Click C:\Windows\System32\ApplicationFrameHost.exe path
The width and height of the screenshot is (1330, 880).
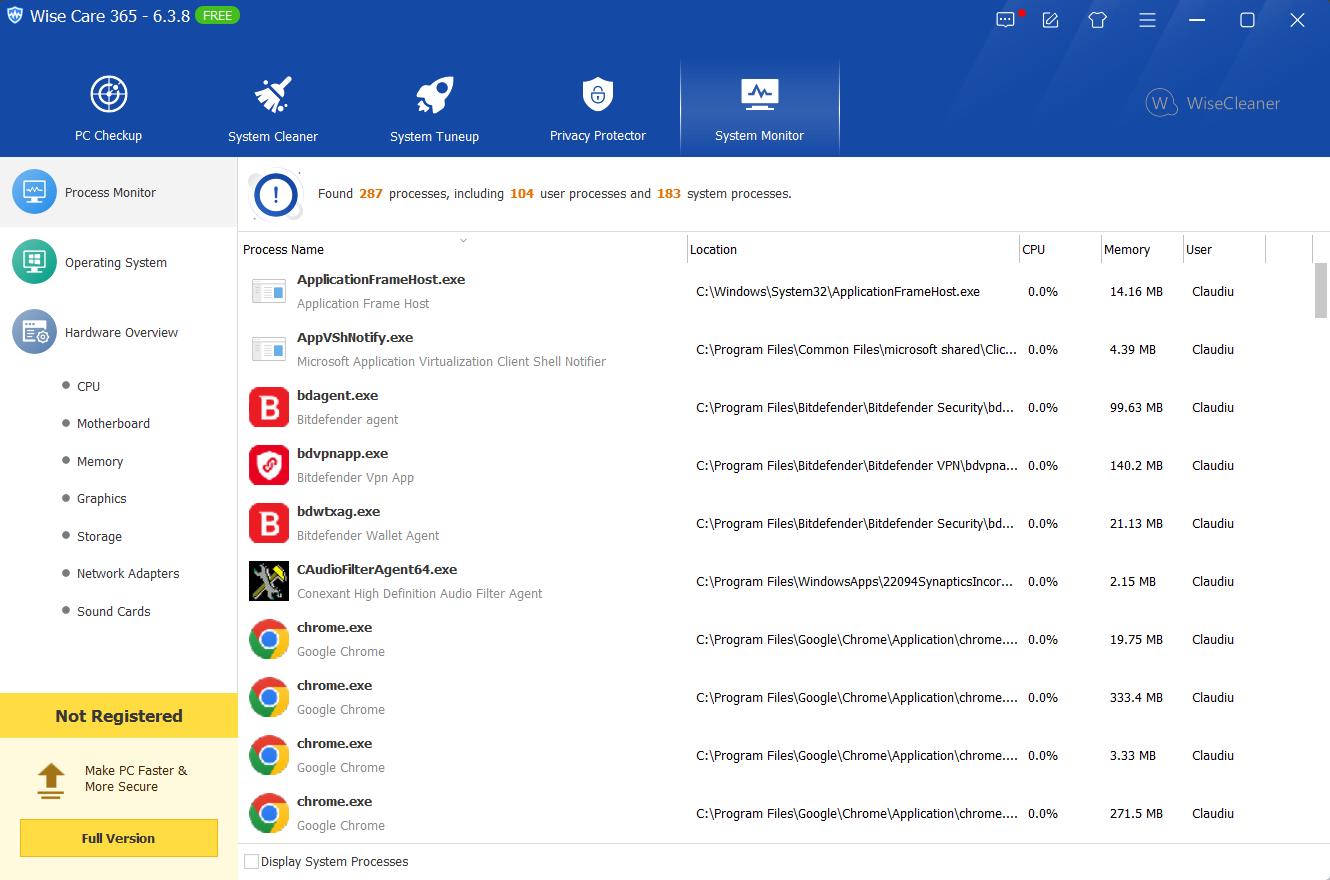838,291
